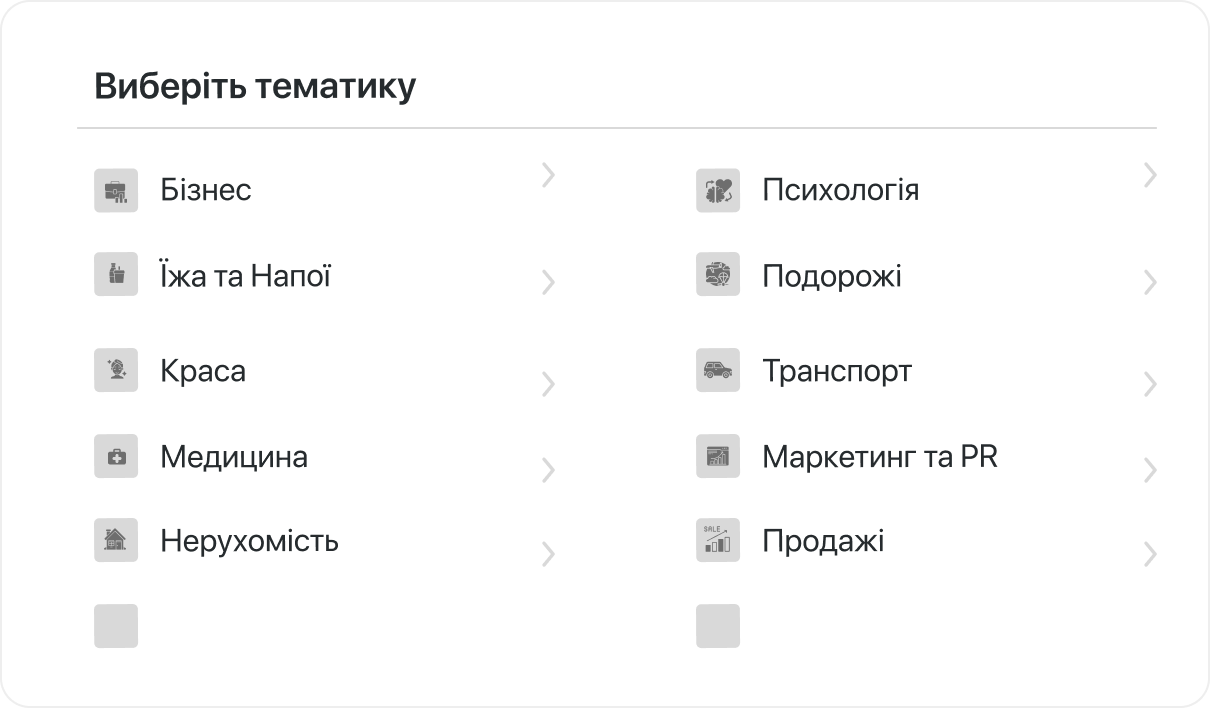Viewport: 1210px width, 708px height.
Task: Click the beauty face icon
Action: coord(116,370)
